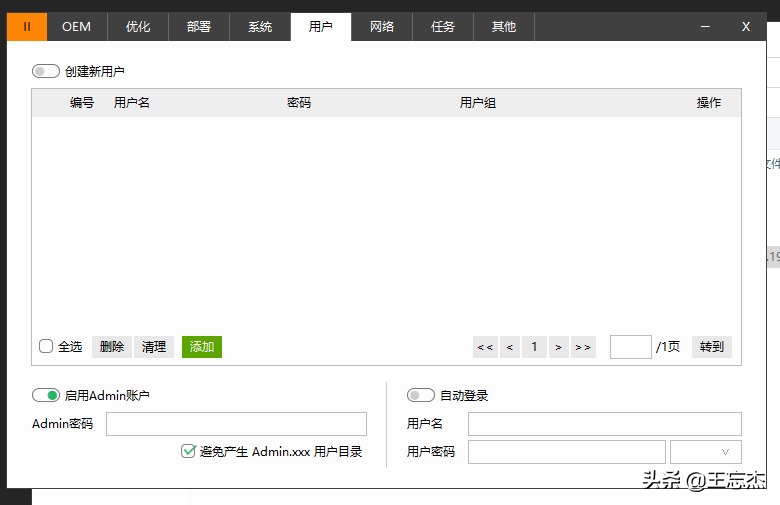Minimize the window with the dash button
This screenshot has height=505, width=780.
click(x=705, y=27)
